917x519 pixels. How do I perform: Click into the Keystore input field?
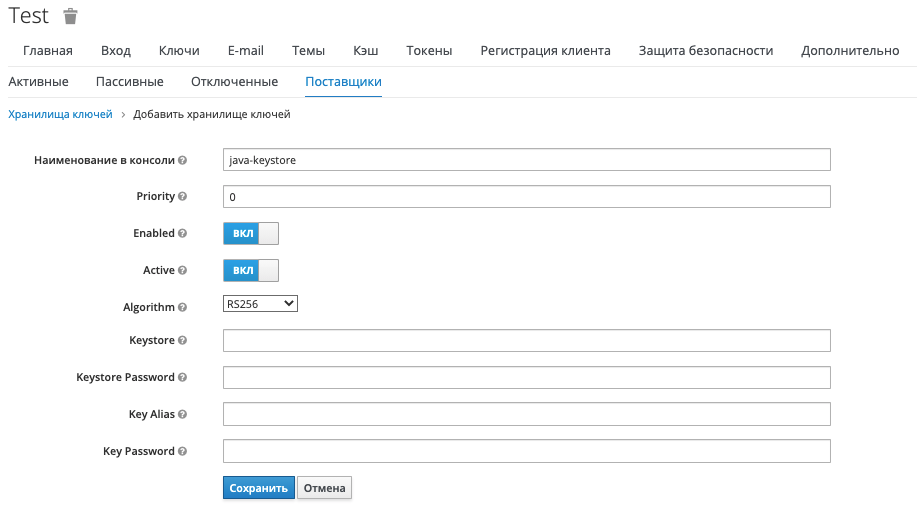point(526,341)
